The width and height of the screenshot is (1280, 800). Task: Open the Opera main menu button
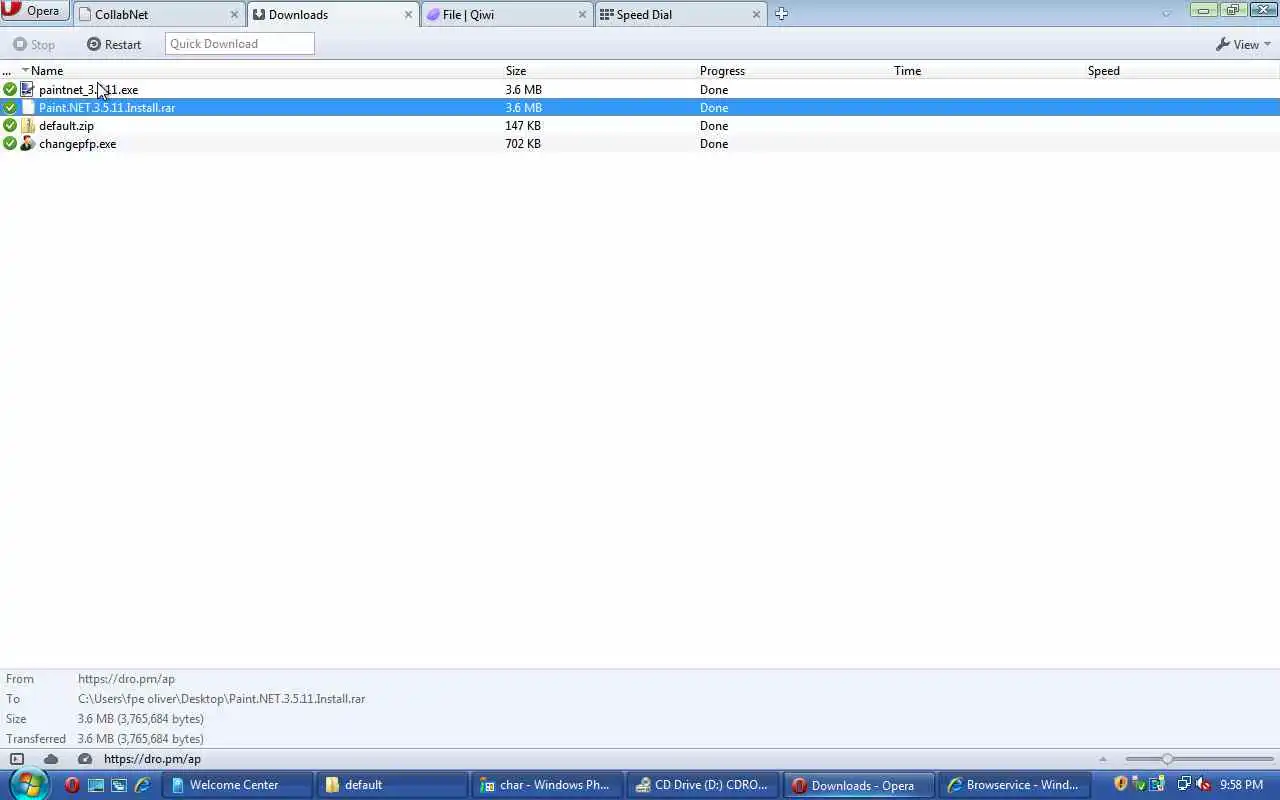[x=35, y=11]
